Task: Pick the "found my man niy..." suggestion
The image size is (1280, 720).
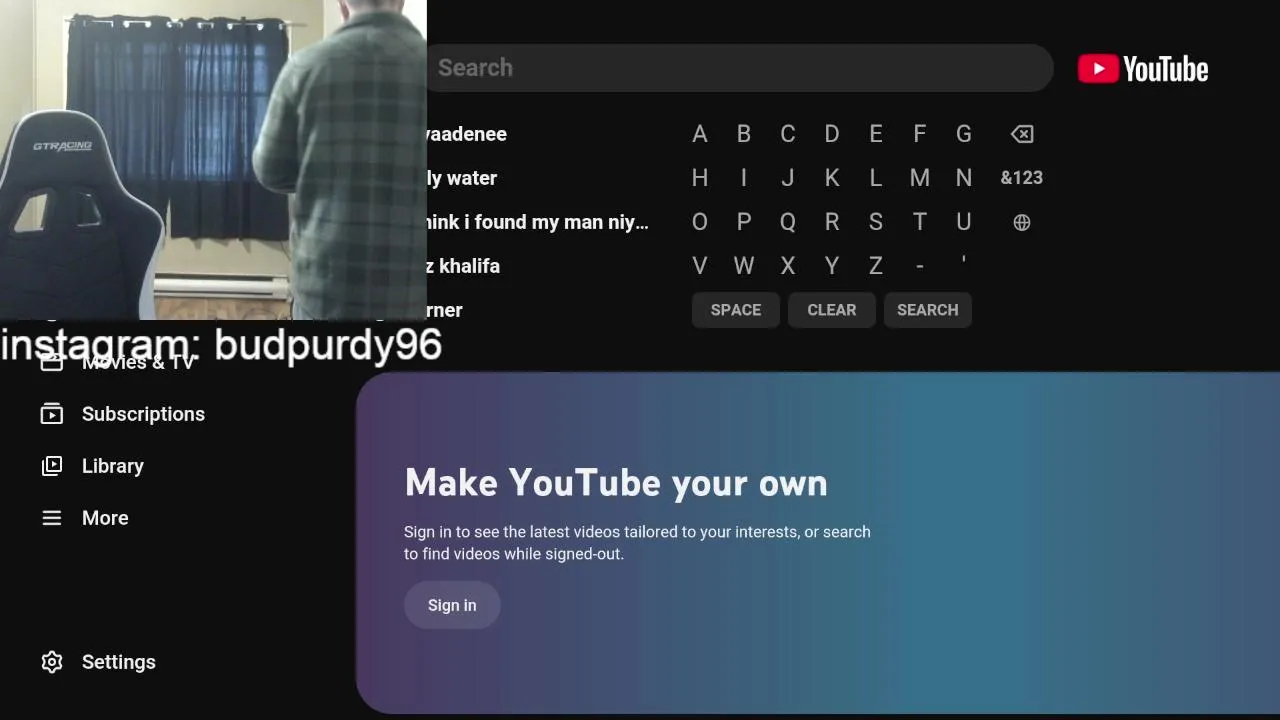Action: point(538,222)
